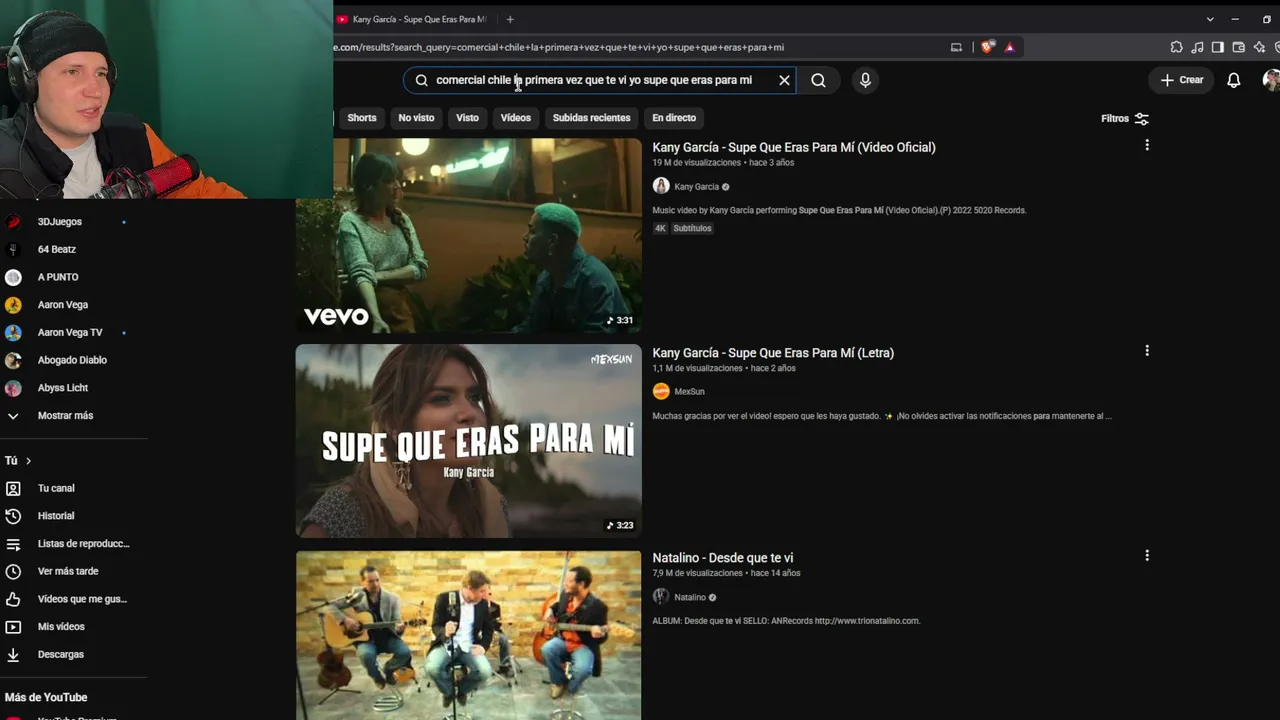1280x720 pixels.
Task: Open the Leo AI sparkle icon
Action: (1260, 47)
